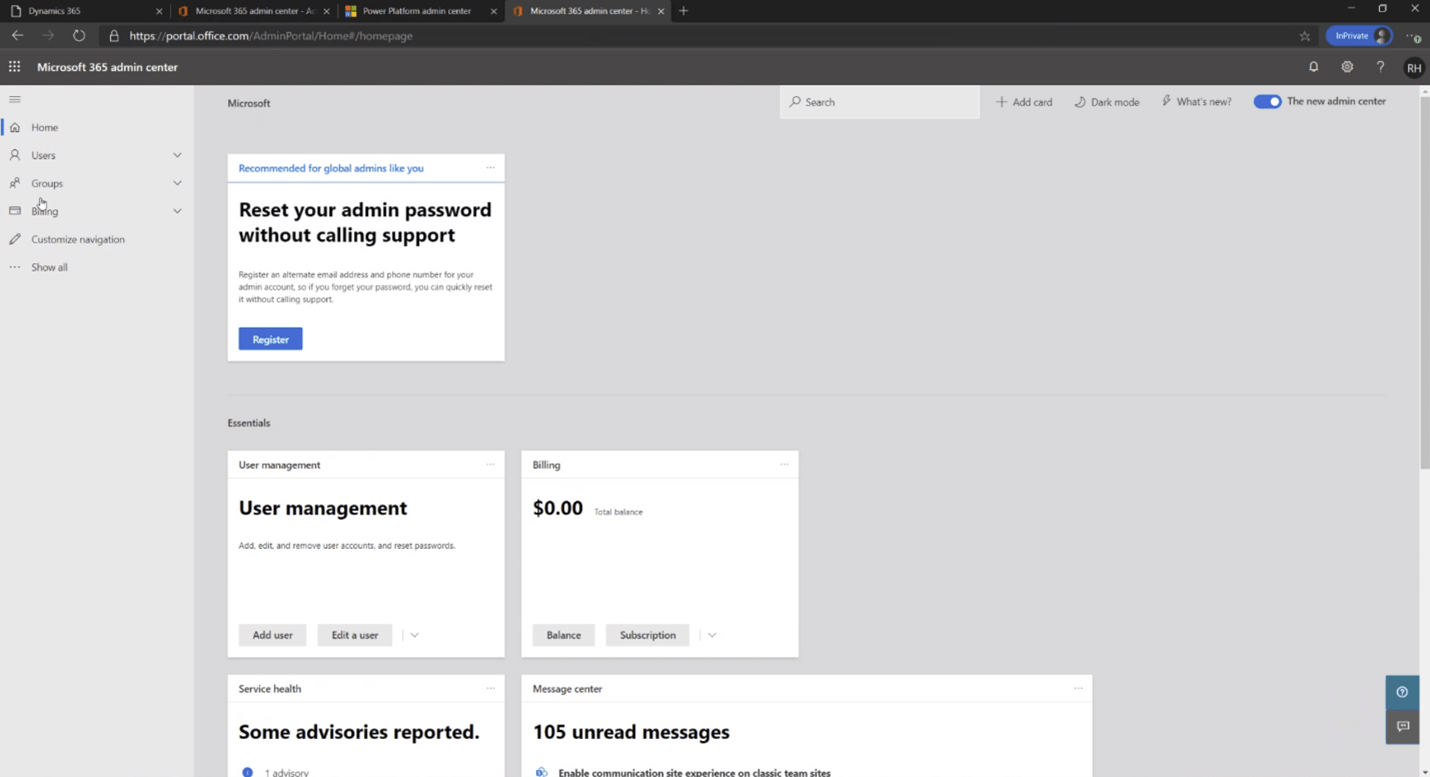Click the lock icon in address bar

[114, 36]
